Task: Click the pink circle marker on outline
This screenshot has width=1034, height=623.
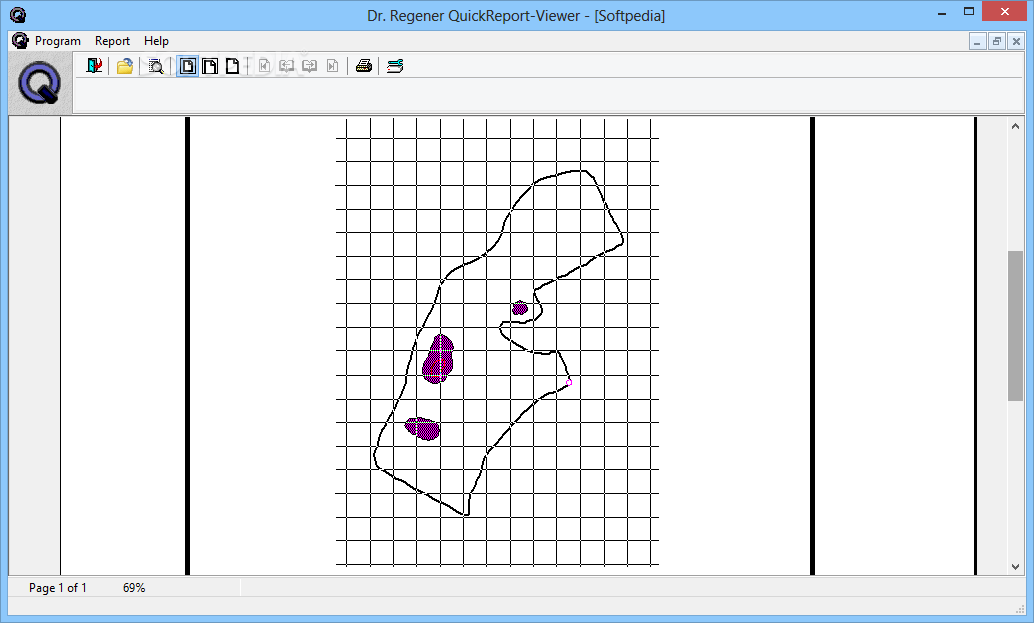Action: 569,382
